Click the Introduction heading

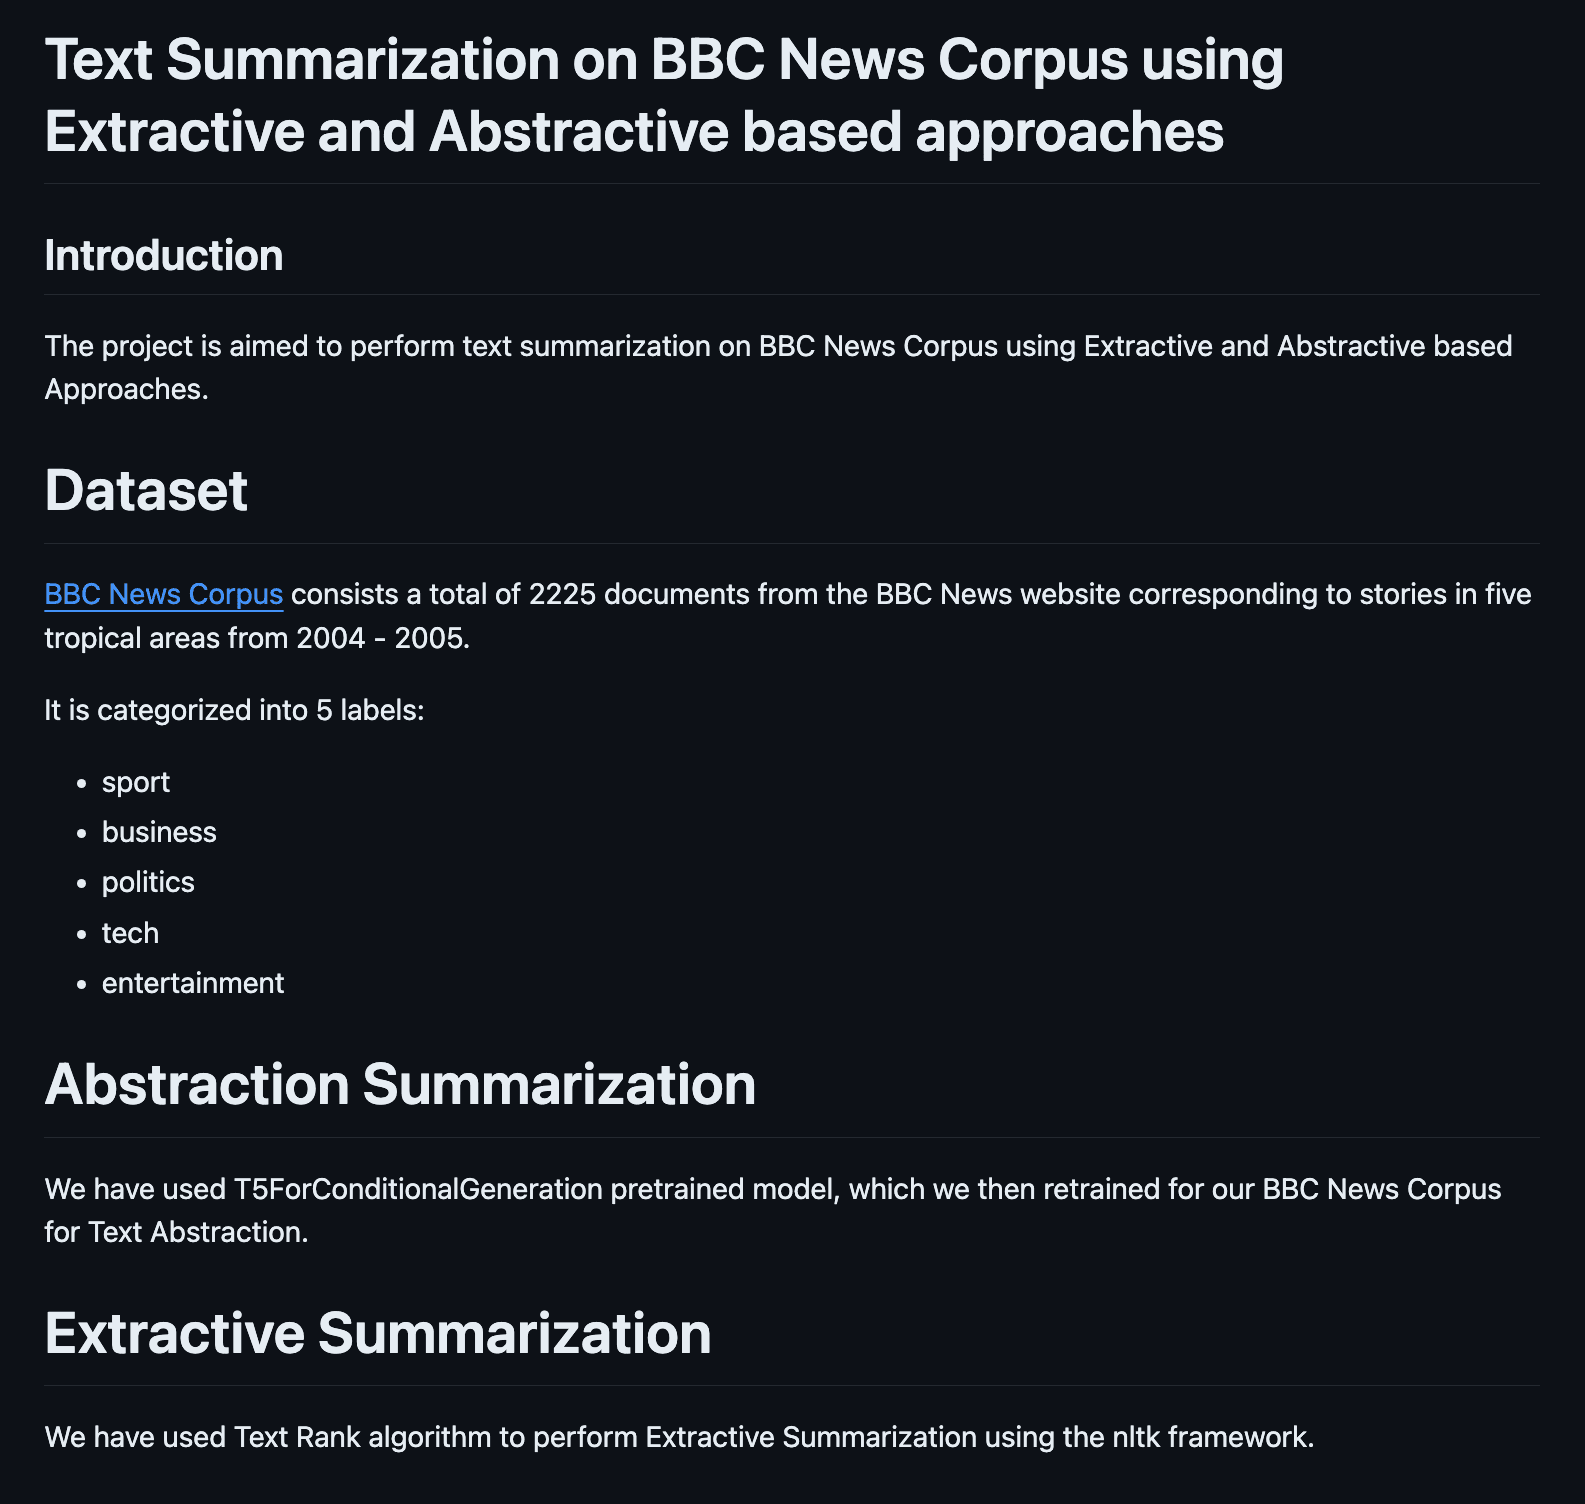pos(164,256)
